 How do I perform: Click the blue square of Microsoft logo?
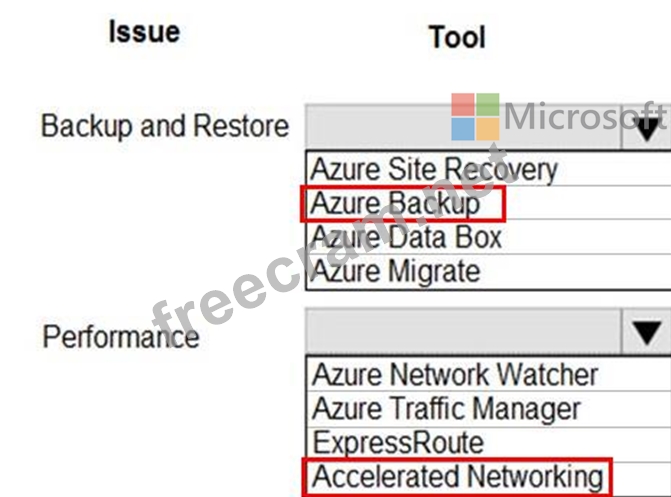click(x=461, y=130)
